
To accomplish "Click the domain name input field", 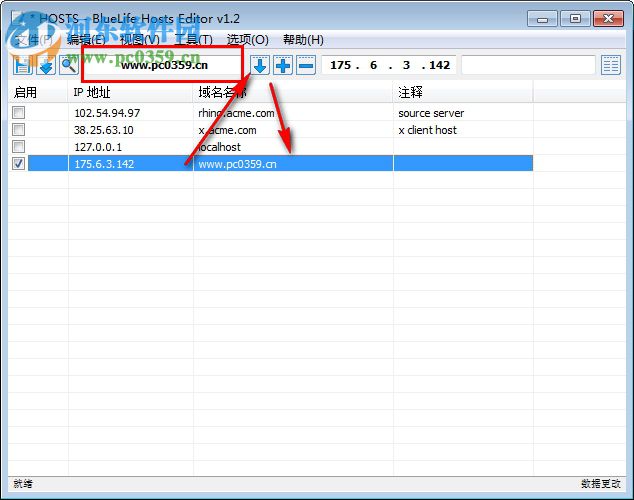I will point(164,65).
